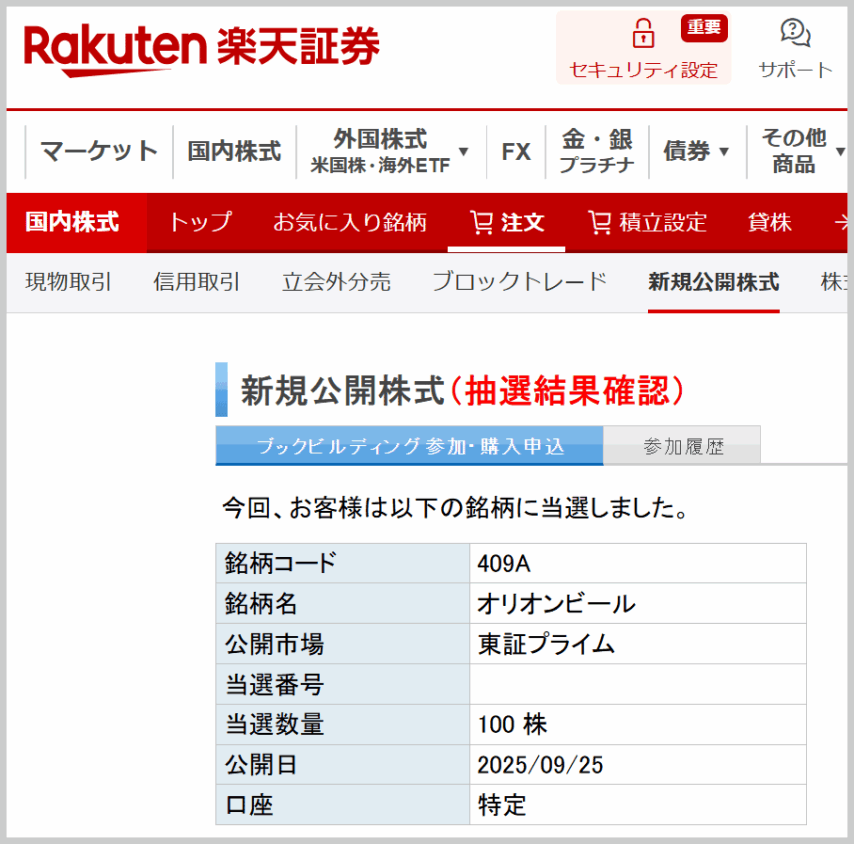Screen dimensions: 854x844
Task: Go to the 現物取引 sub-tab
Action: [x=68, y=282]
